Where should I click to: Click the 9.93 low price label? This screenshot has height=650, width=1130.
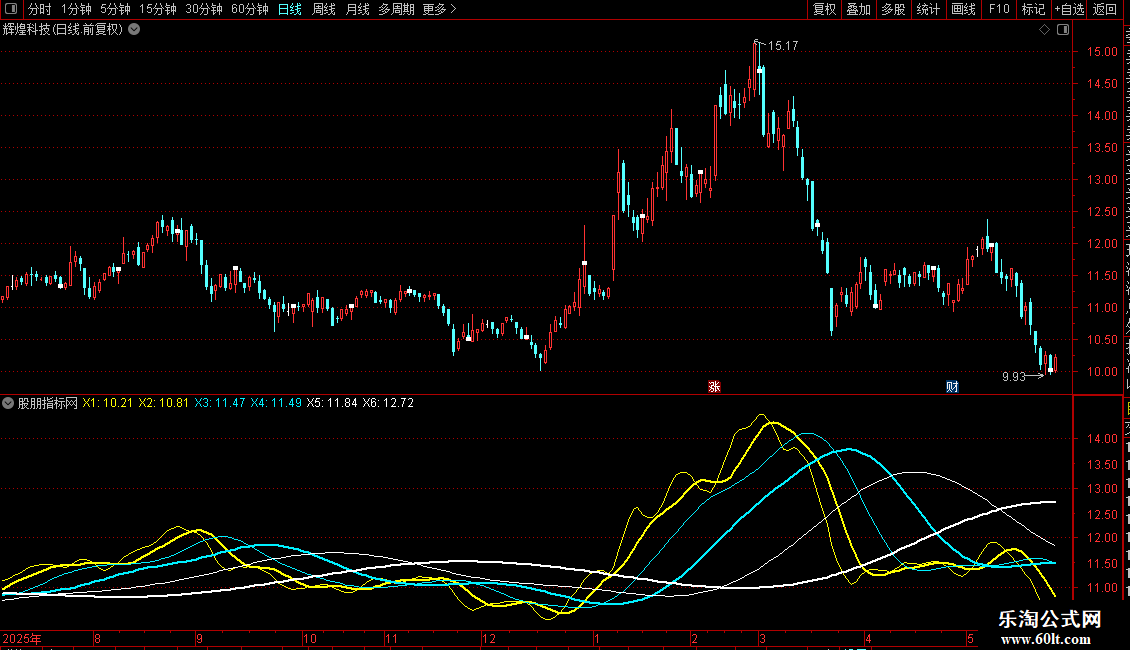(x=1013, y=376)
